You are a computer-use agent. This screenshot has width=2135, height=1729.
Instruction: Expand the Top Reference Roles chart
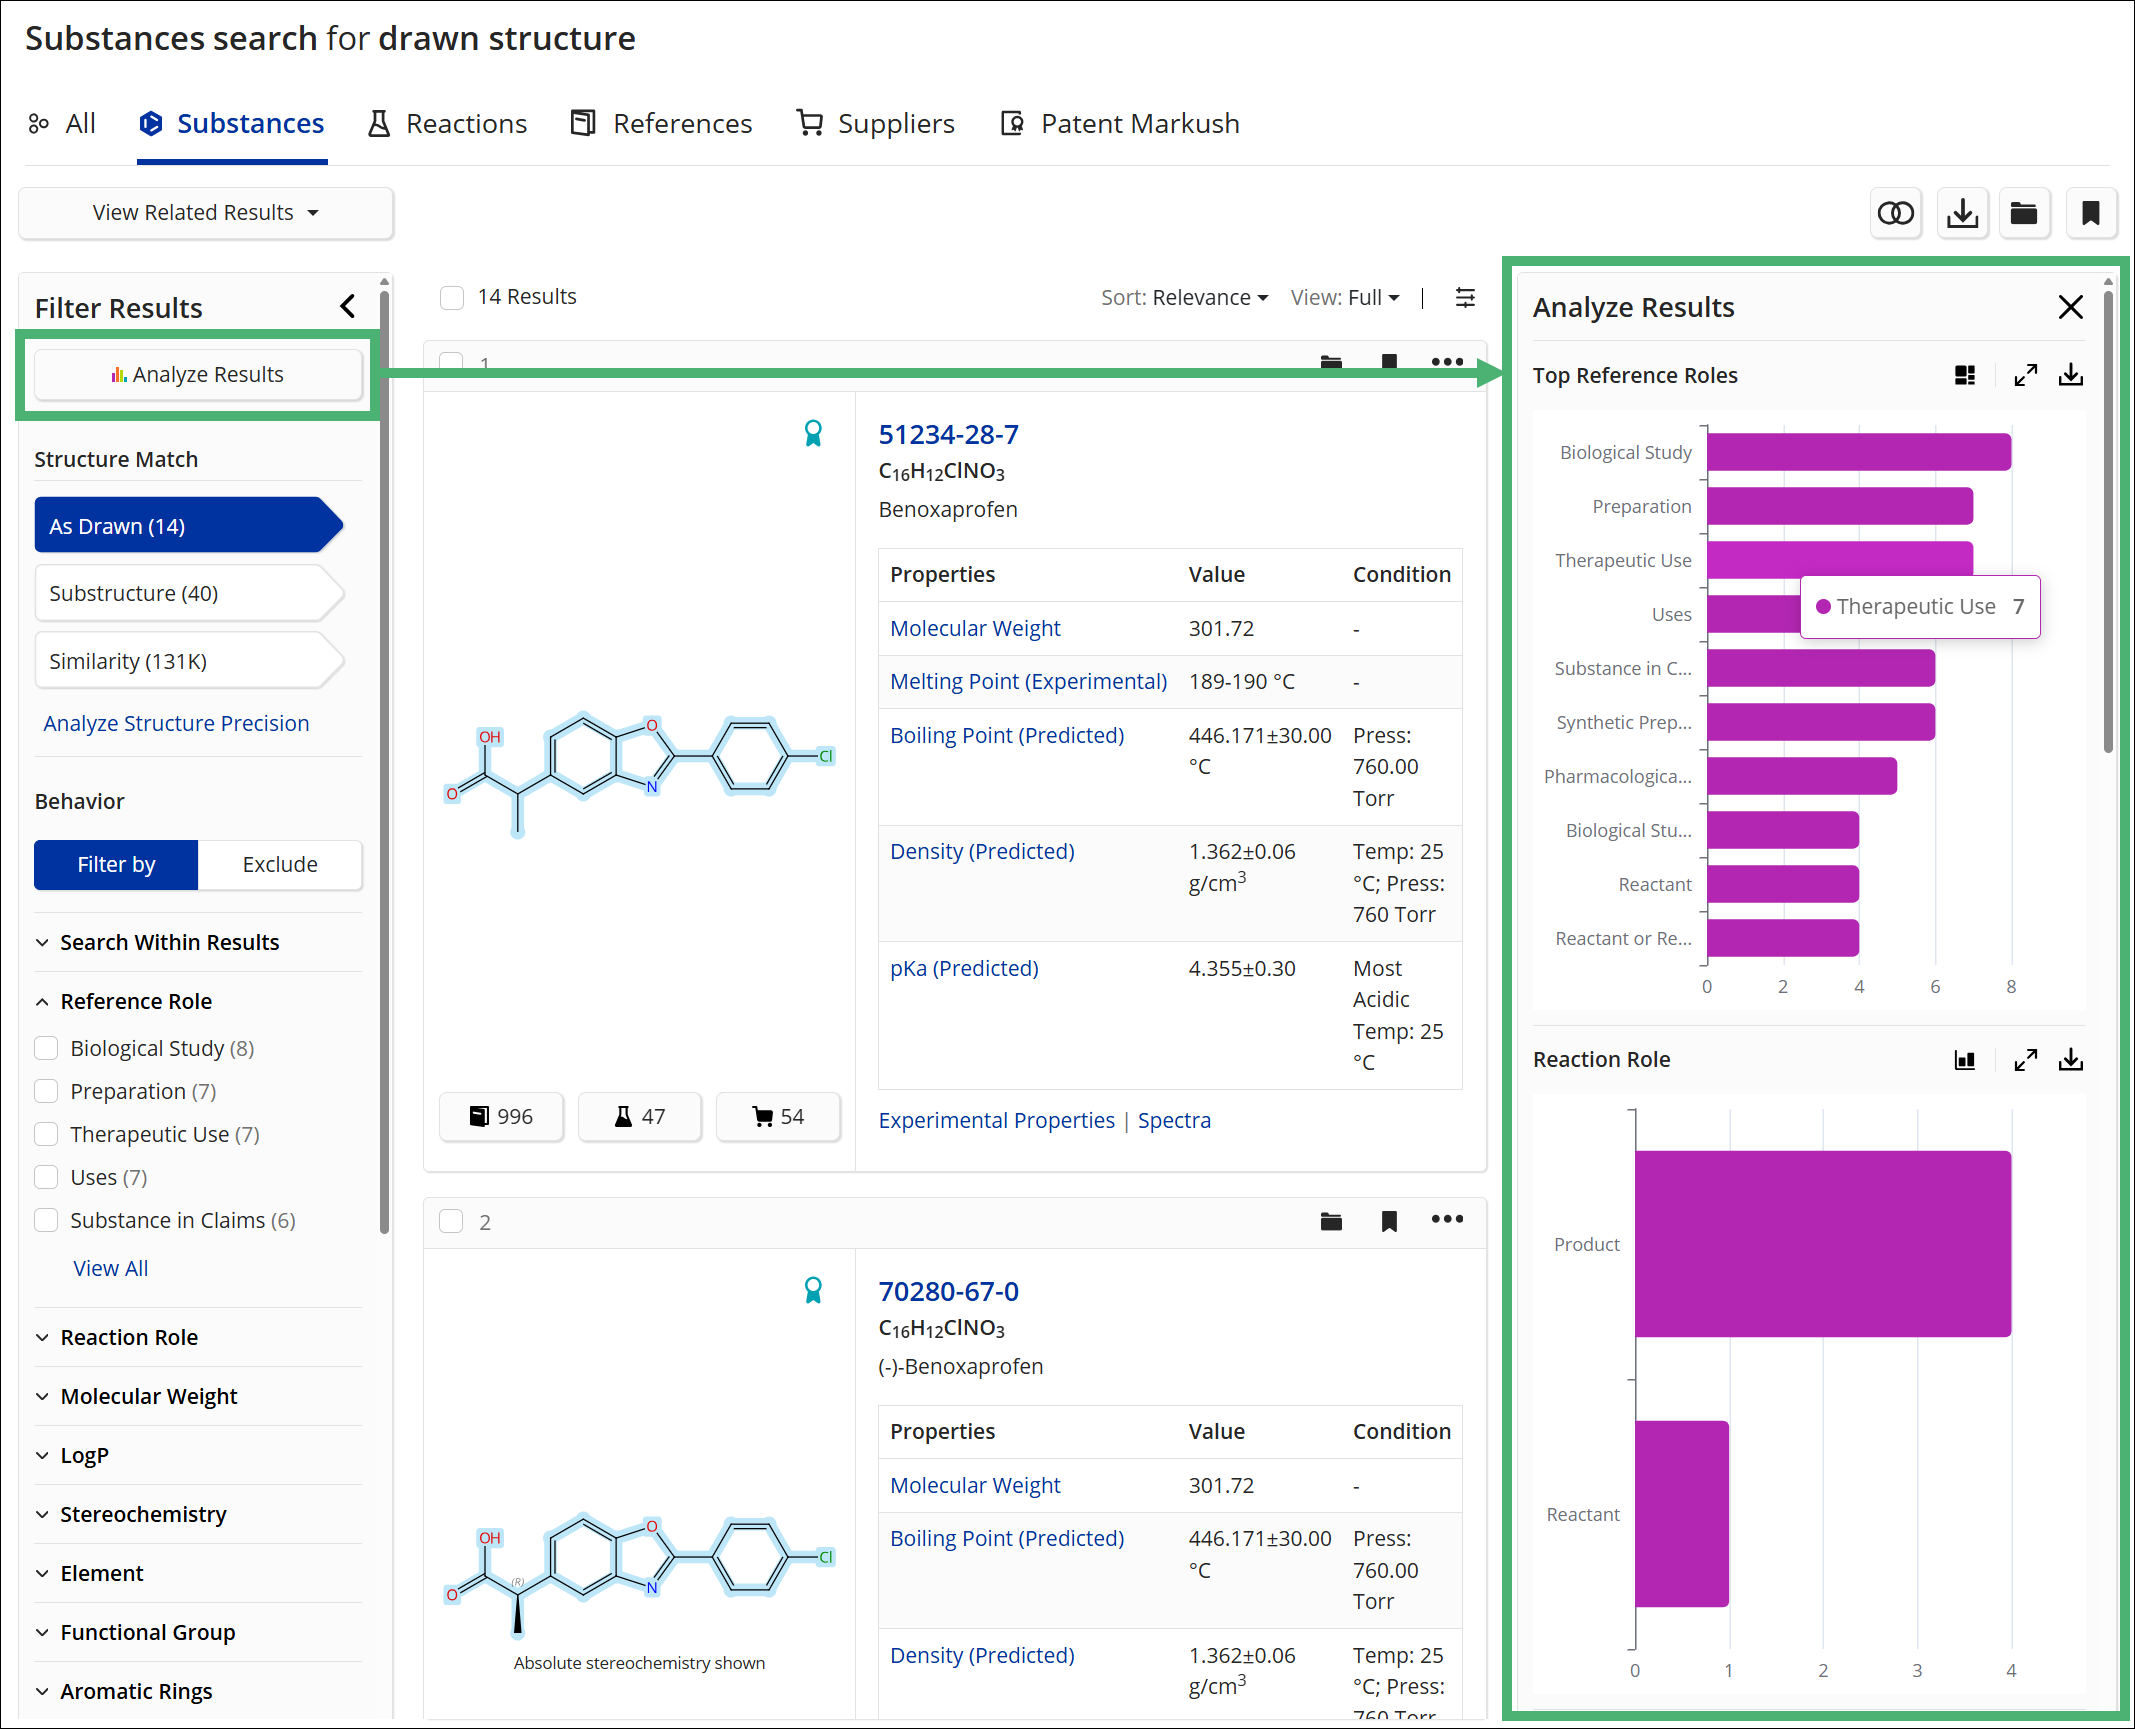pyautogui.click(x=2026, y=375)
